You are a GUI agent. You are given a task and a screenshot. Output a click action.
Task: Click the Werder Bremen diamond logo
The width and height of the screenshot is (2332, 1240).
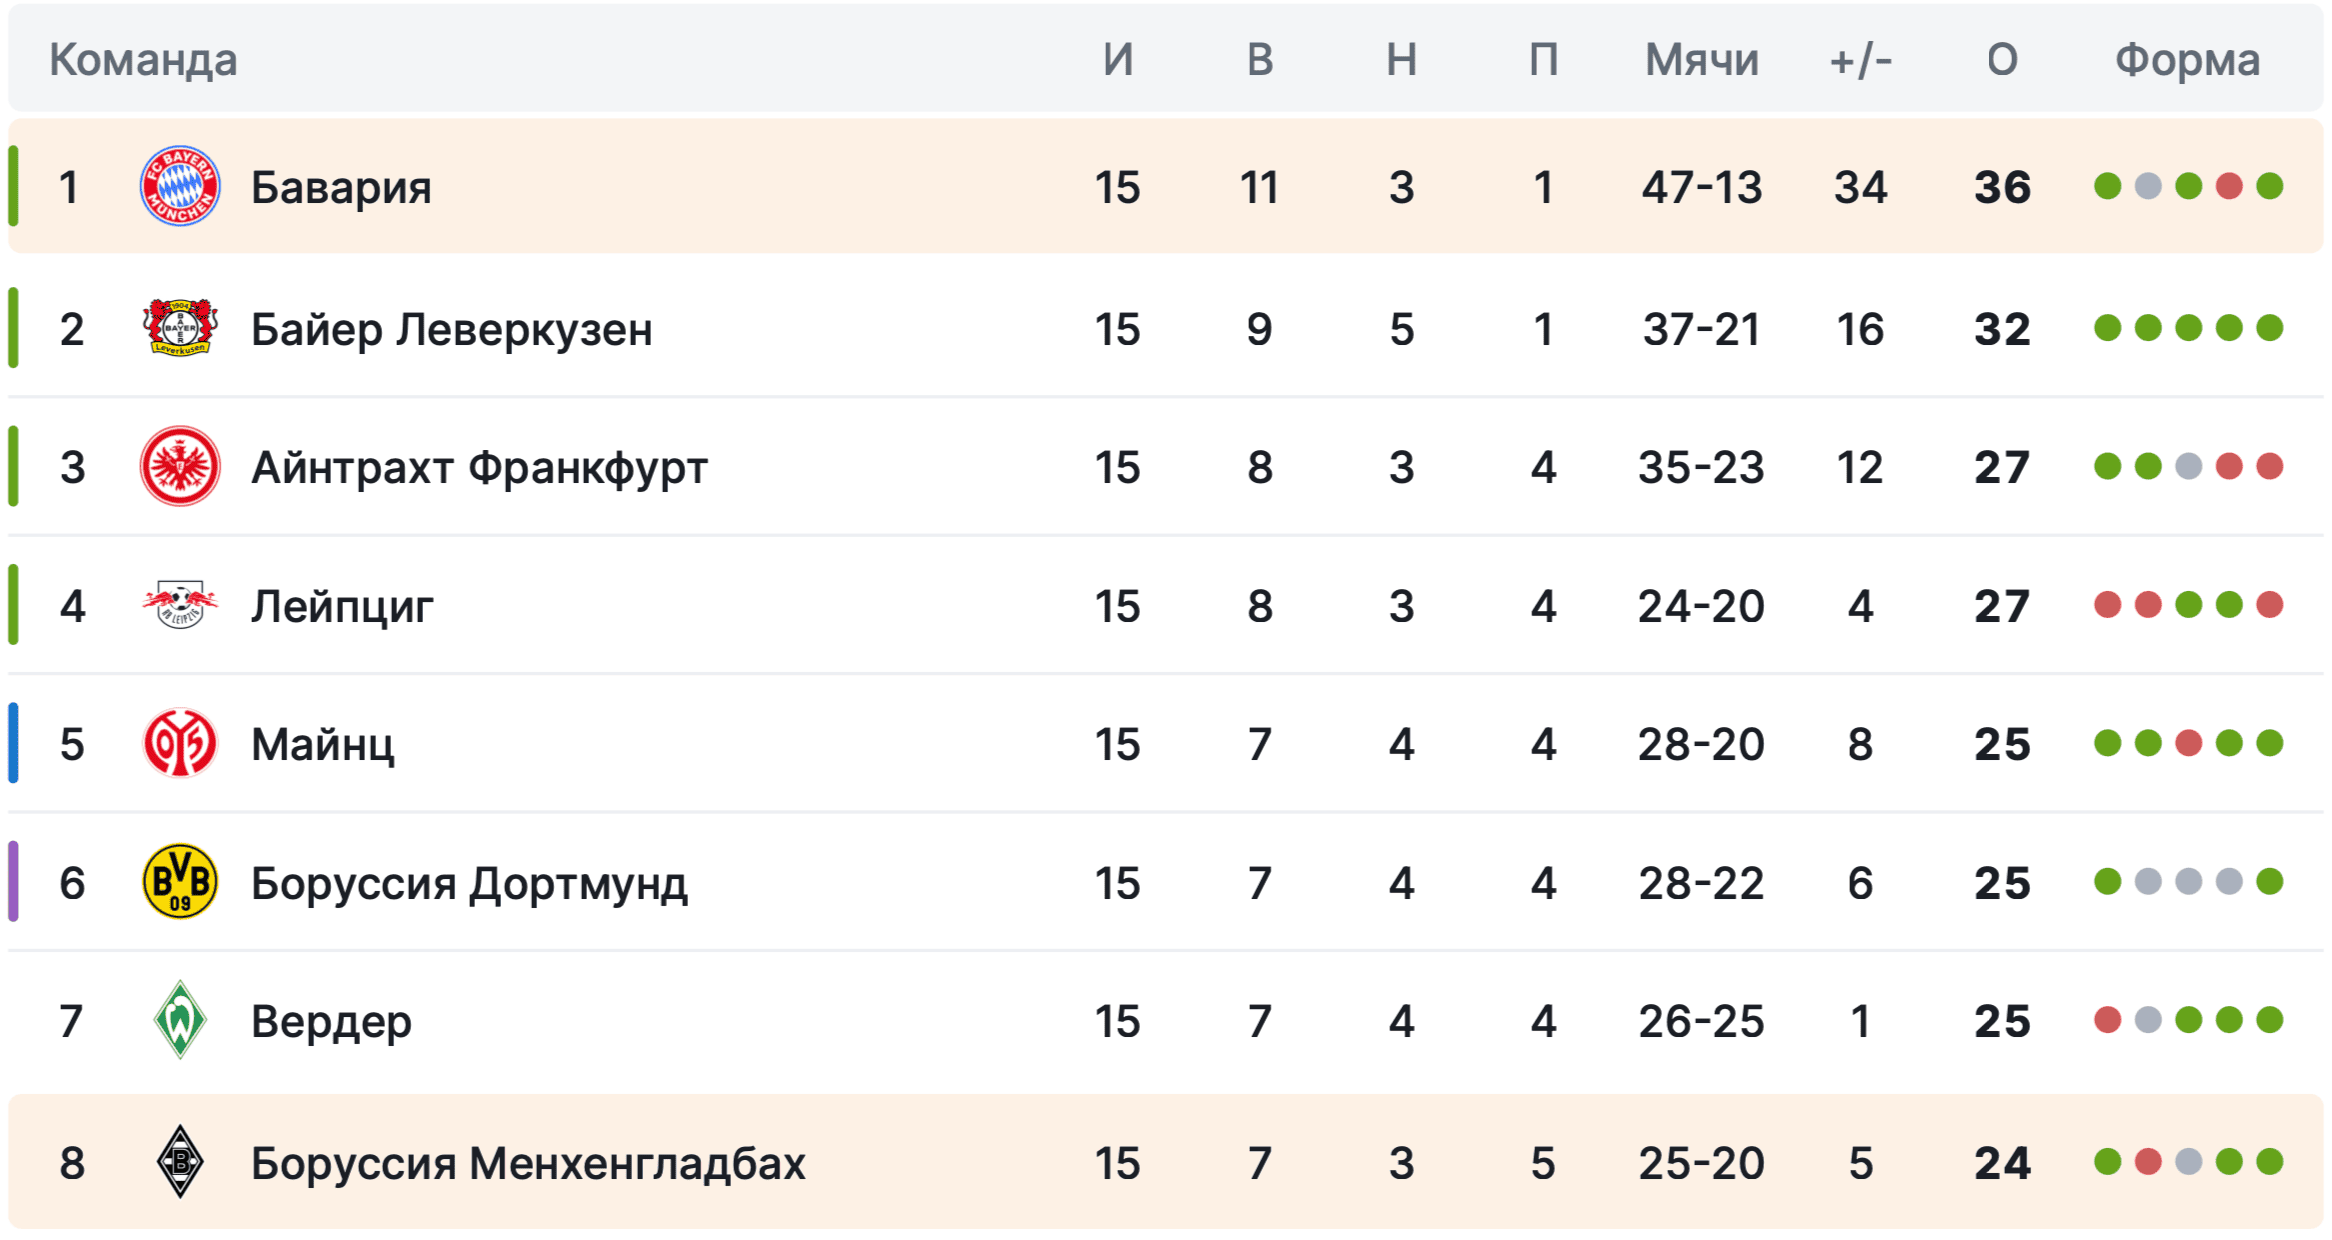point(180,1020)
